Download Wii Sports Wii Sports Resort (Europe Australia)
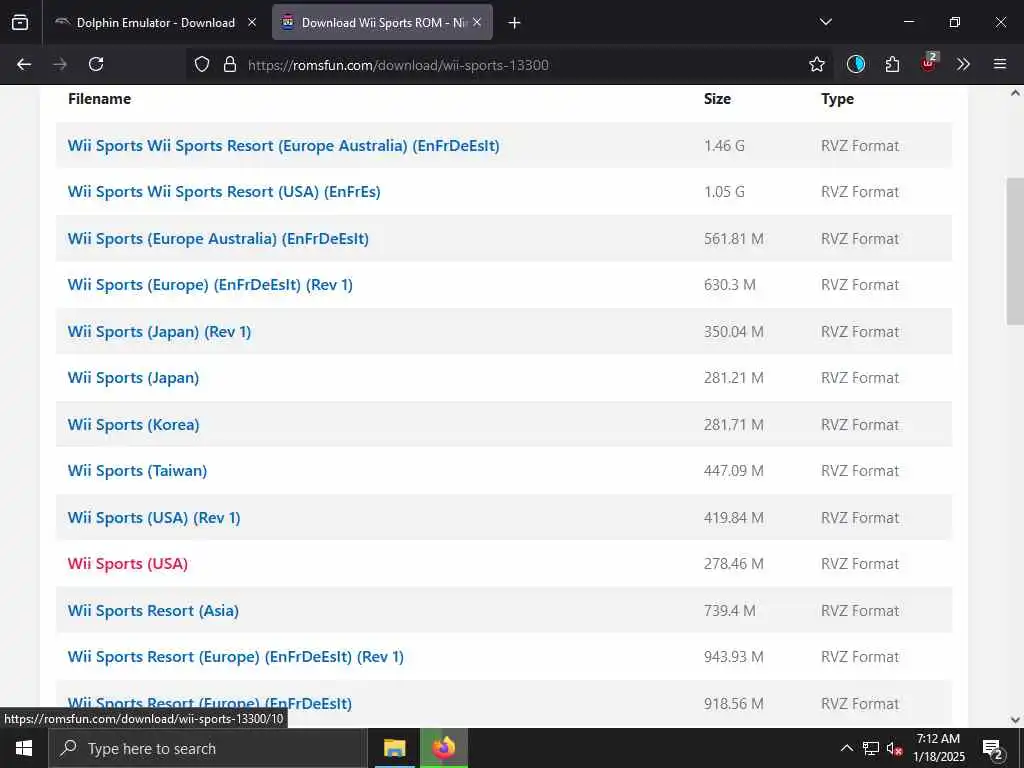Image resolution: width=1024 pixels, height=768 pixels. pyautogui.click(x=283, y=145)
